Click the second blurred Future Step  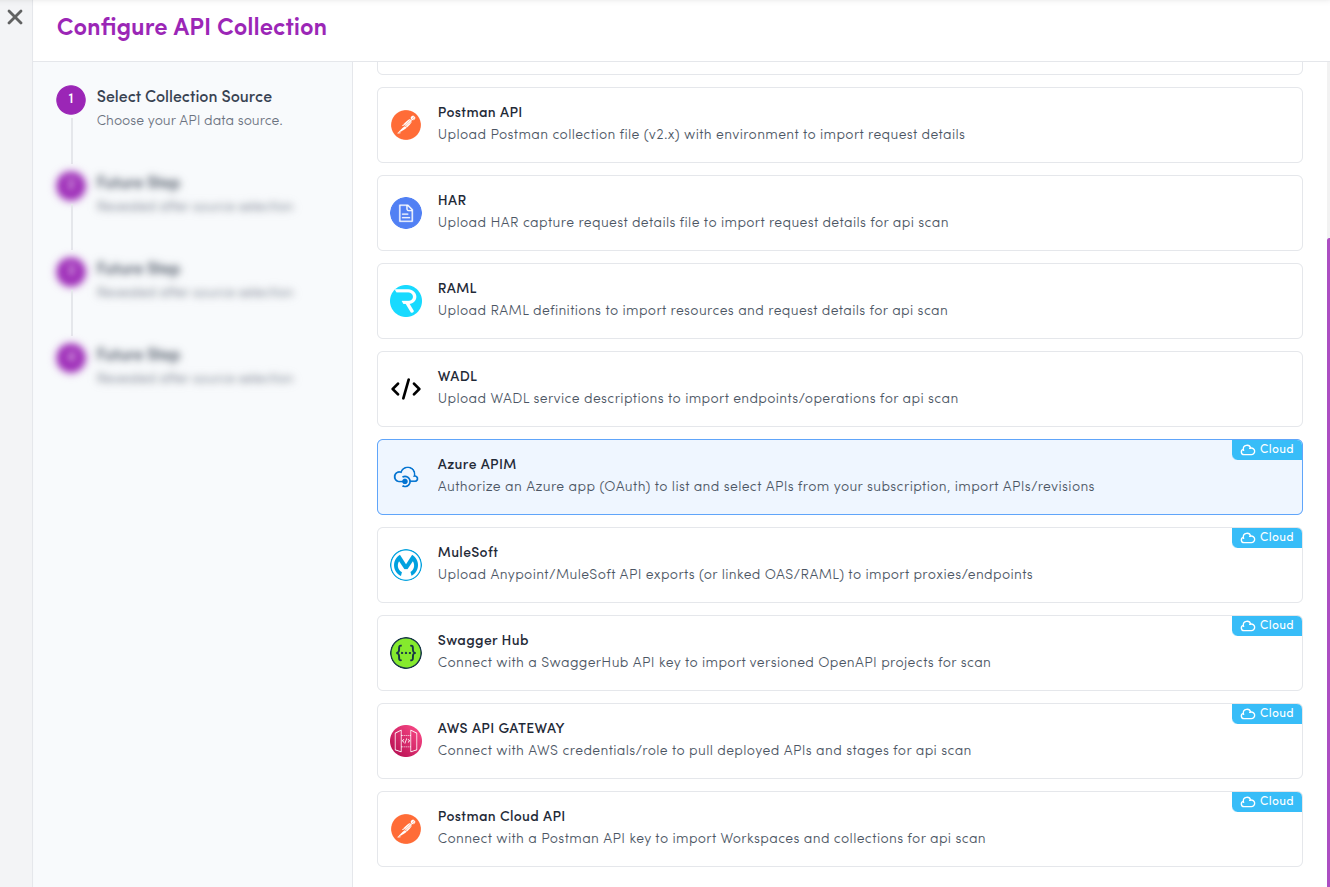click(x=138, y=270)
